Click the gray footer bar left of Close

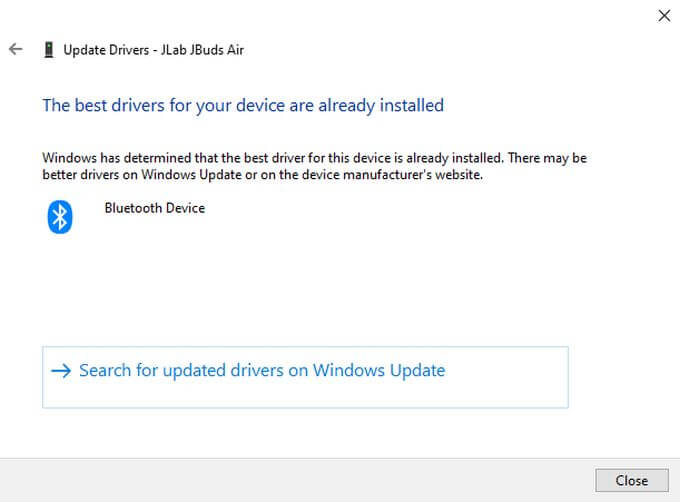(x=300, y=480)
